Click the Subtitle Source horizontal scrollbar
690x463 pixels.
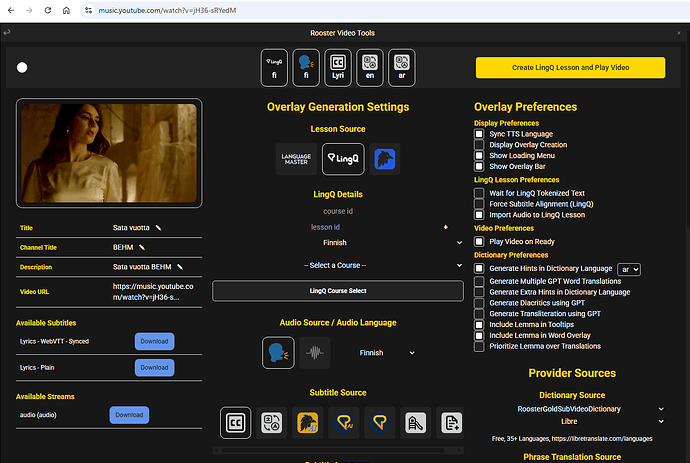(x=333, y=450)
